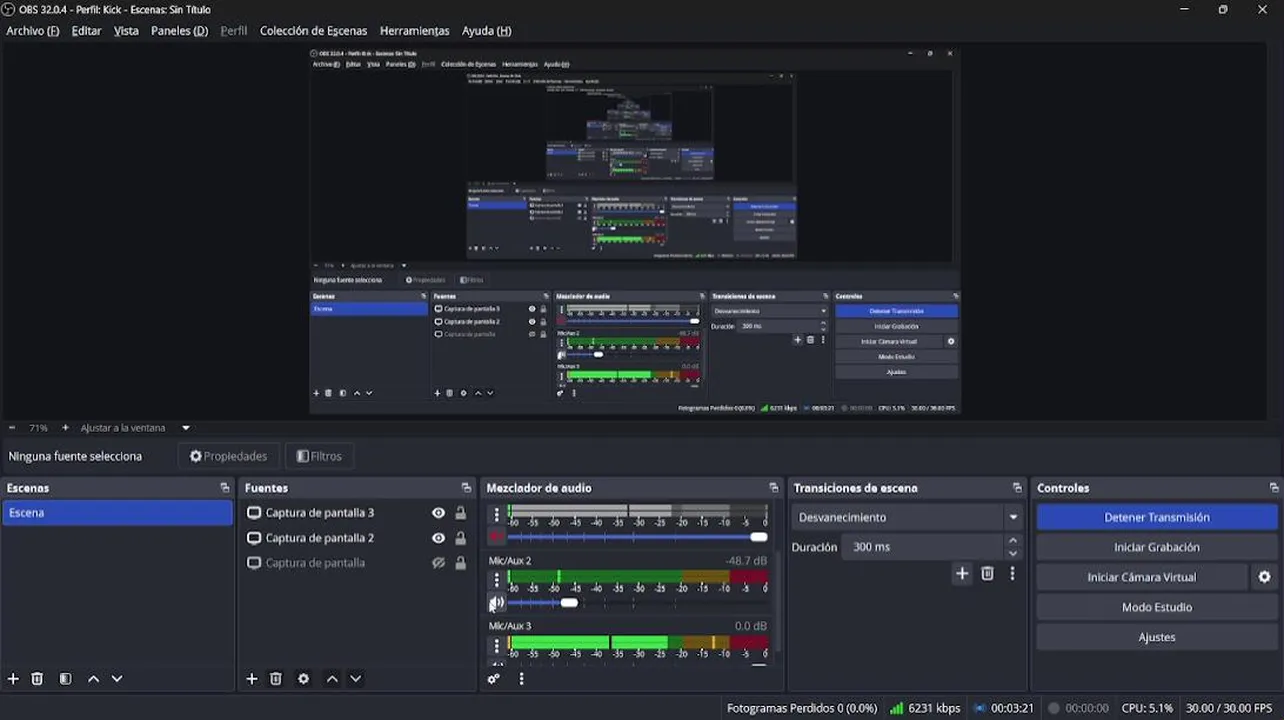Click the Propiedades button
The image size is (1284, 720).
click(x=229, y=456)
